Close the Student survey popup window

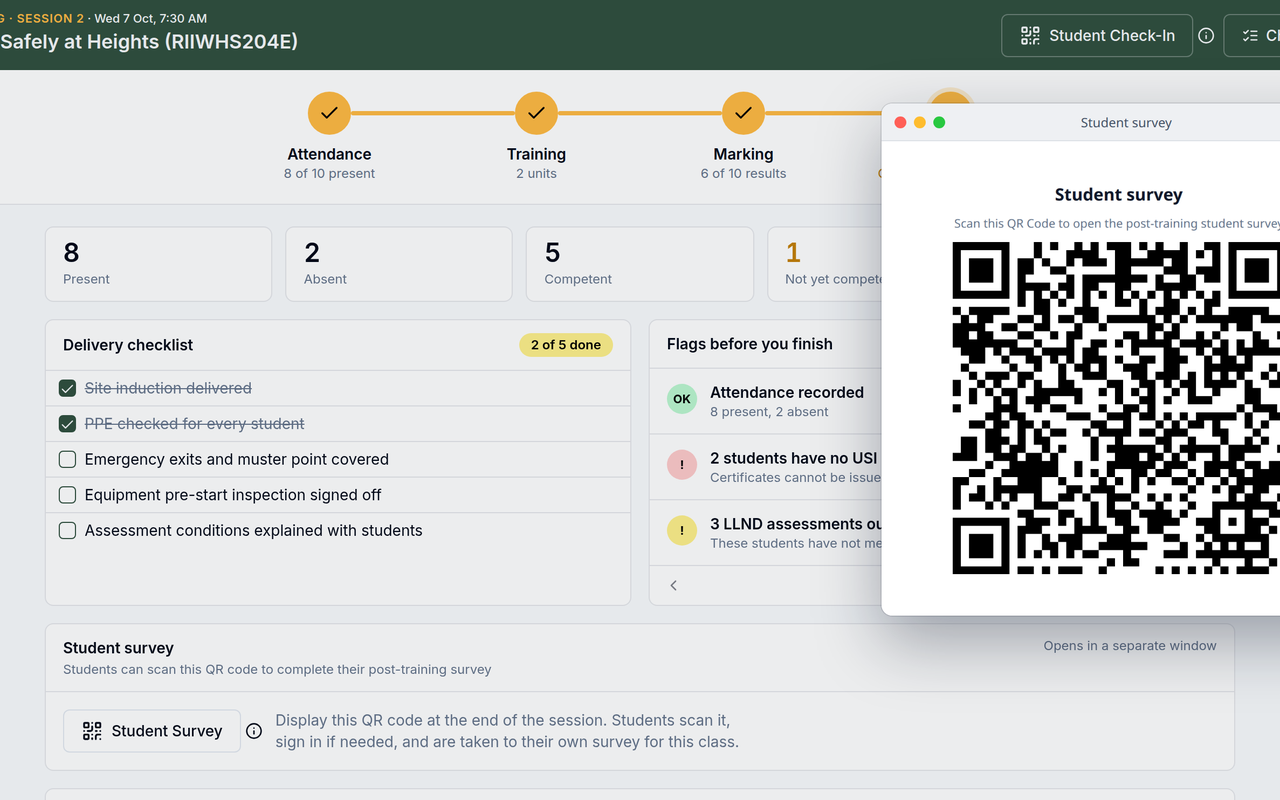[900, 122]
